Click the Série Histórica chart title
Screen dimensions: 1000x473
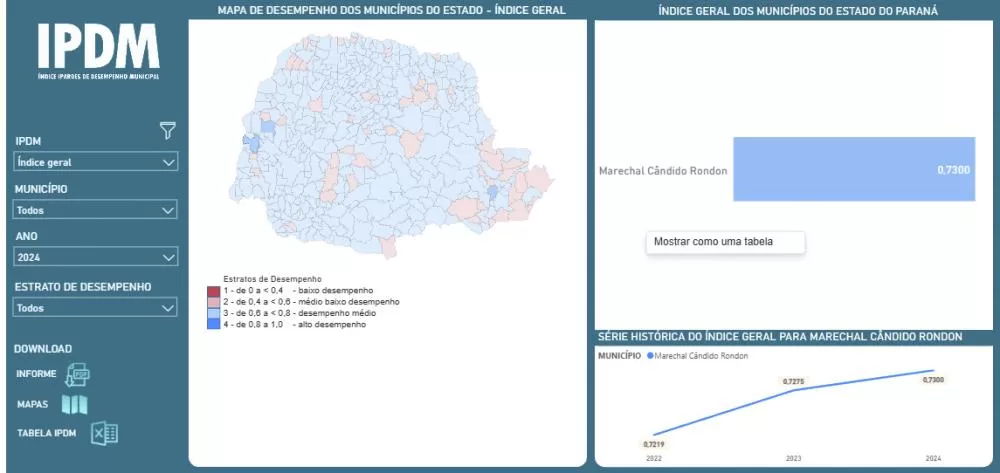(780, 337)
